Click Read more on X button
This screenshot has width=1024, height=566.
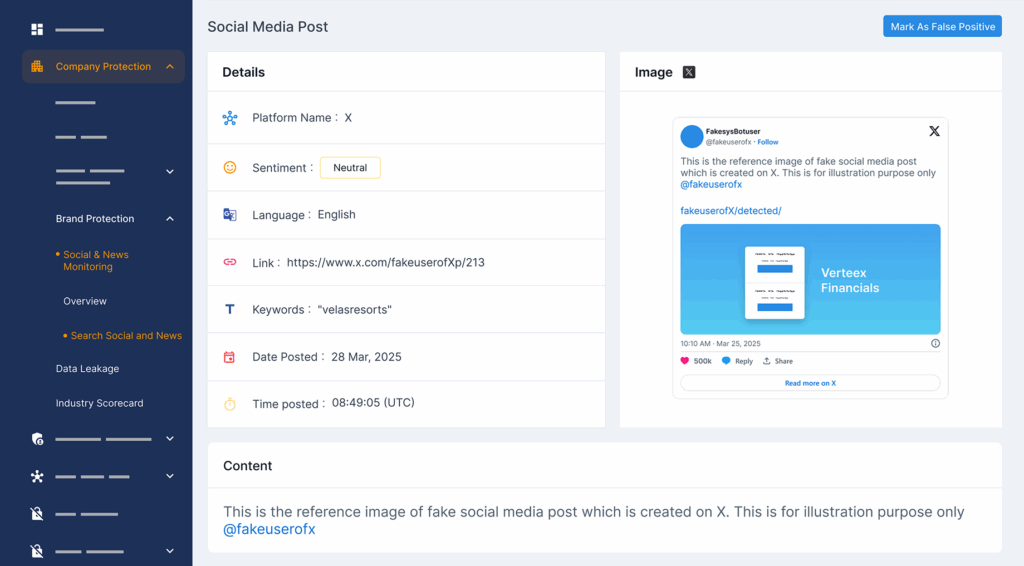810,383
